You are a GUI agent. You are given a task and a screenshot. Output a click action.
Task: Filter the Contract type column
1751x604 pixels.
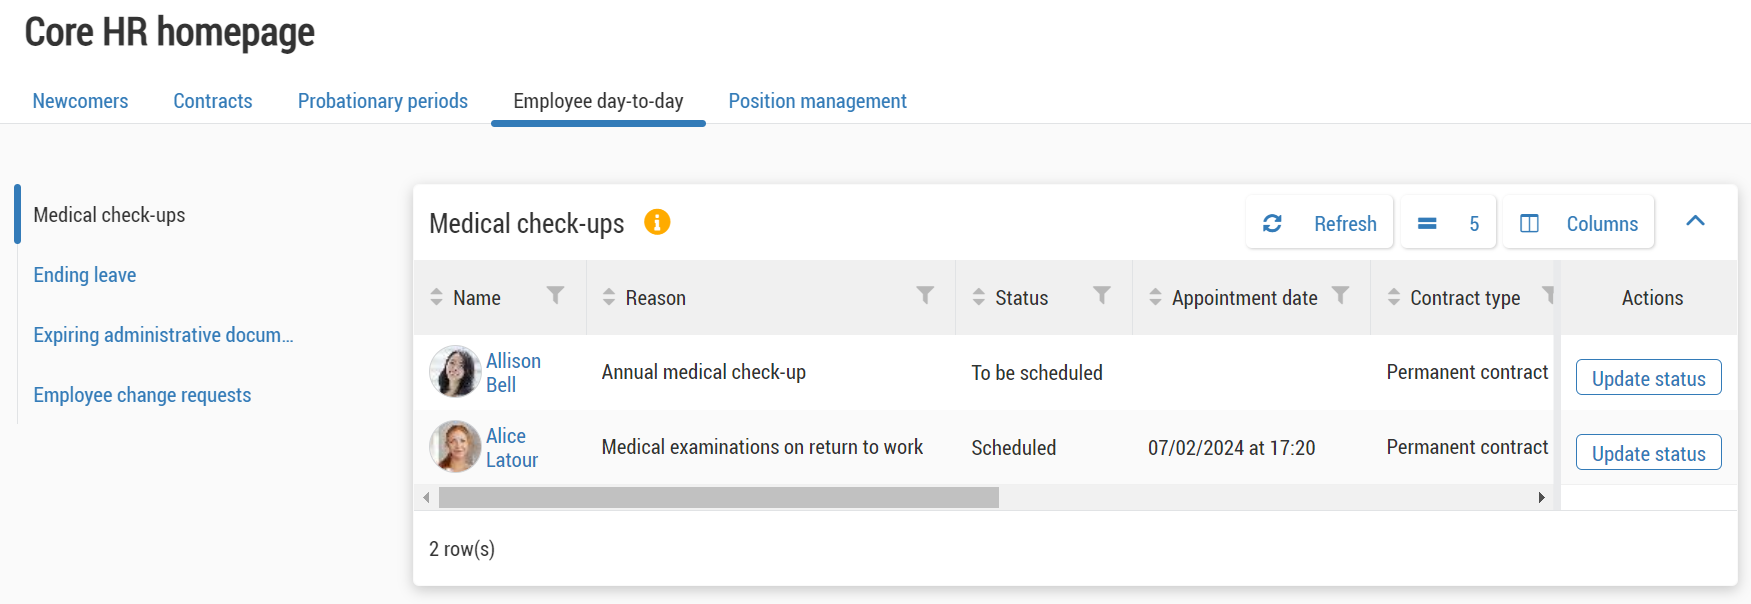[1548, 297]
